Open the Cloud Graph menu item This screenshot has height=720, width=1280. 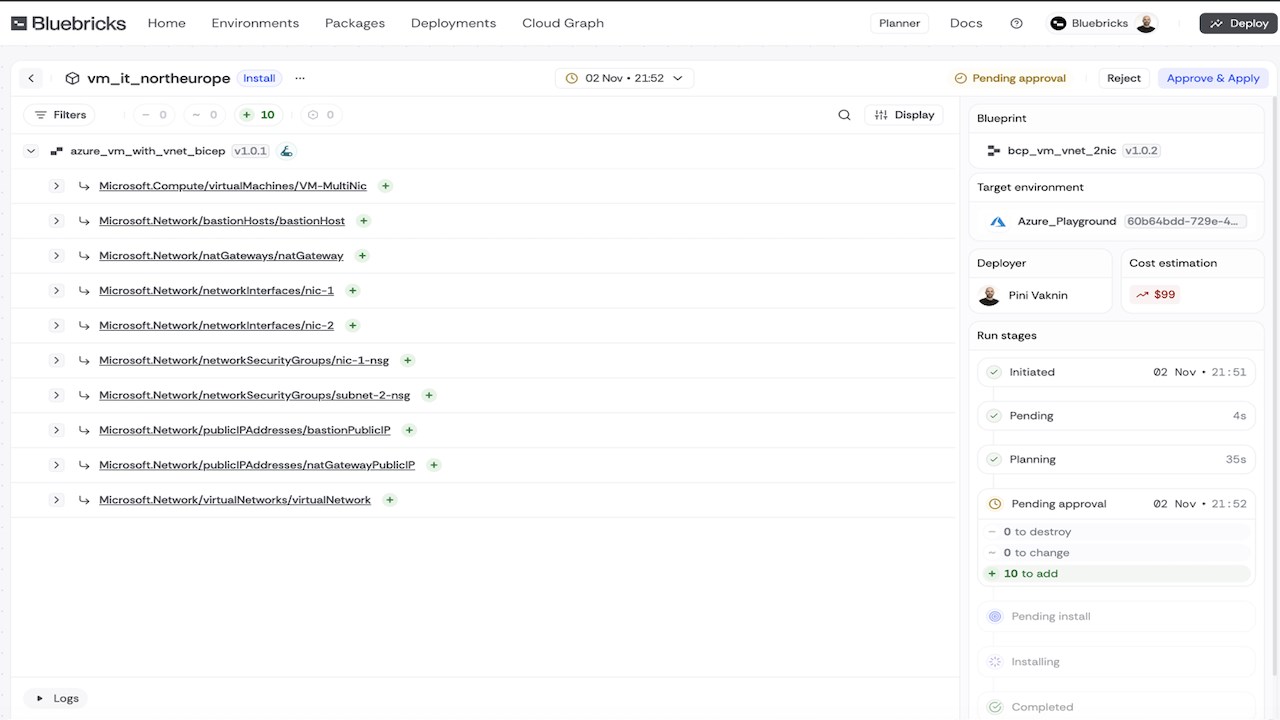(563, 23)
